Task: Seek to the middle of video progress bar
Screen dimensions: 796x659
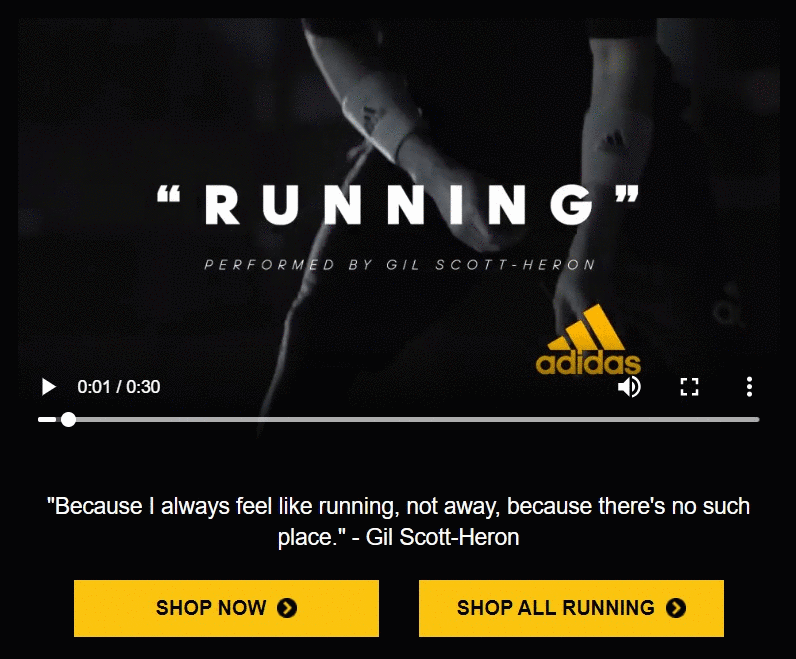Action: (x=399, y=419)
